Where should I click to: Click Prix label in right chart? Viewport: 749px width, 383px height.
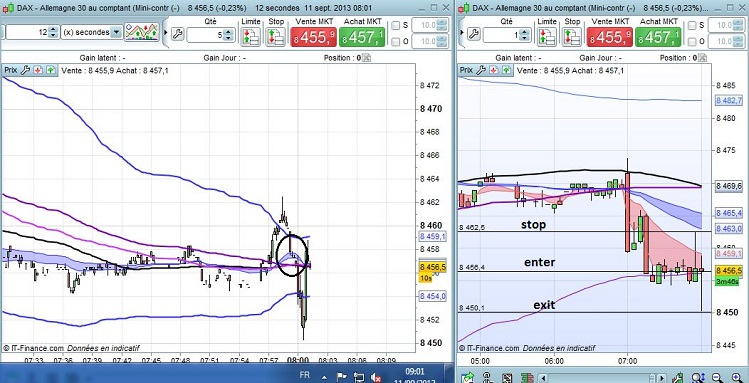pyautogui.click(x=466, y=70)
